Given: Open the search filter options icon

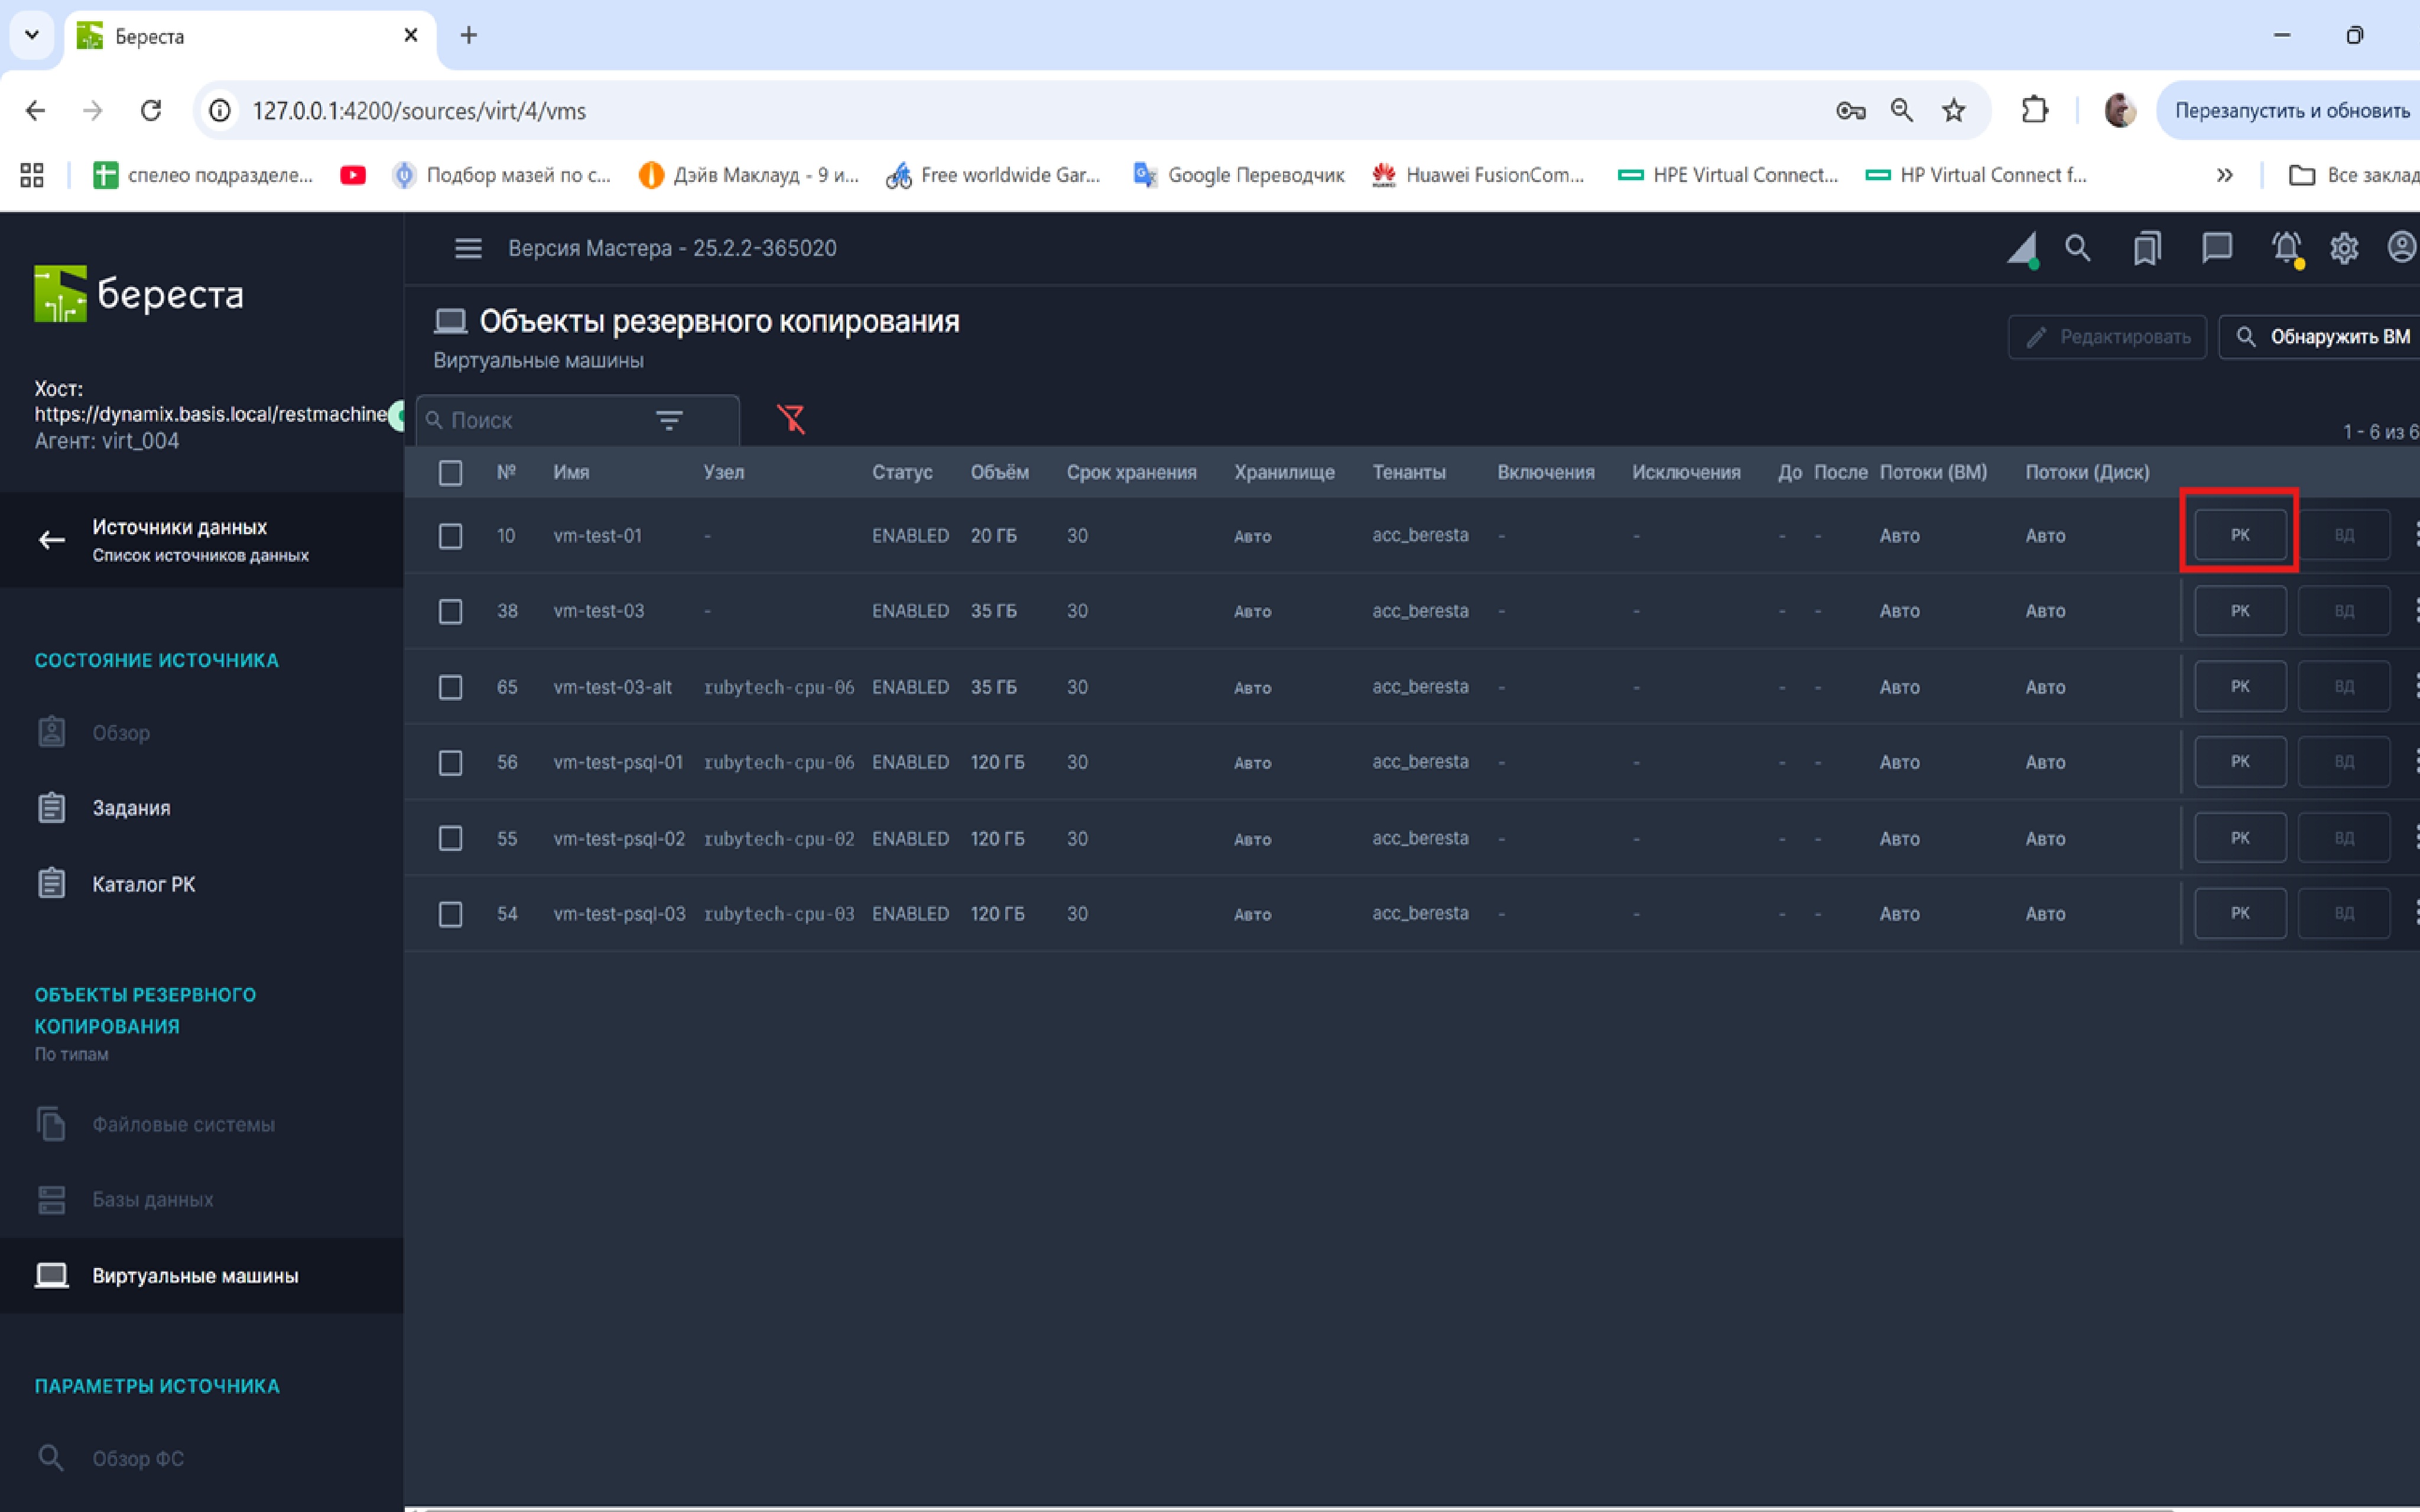Looking at the screenshot, I should [669, 420].
